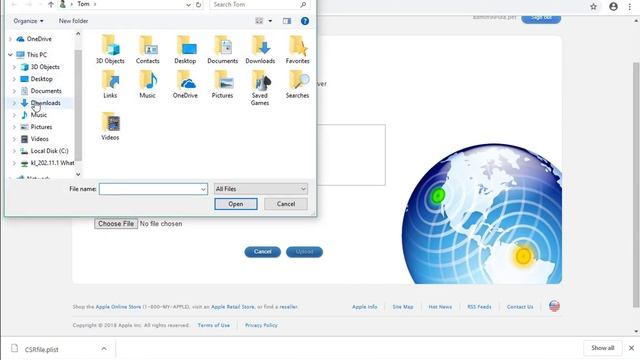Refresh the Tom folder location
This screenshot has height=360, width=640.
198,4
